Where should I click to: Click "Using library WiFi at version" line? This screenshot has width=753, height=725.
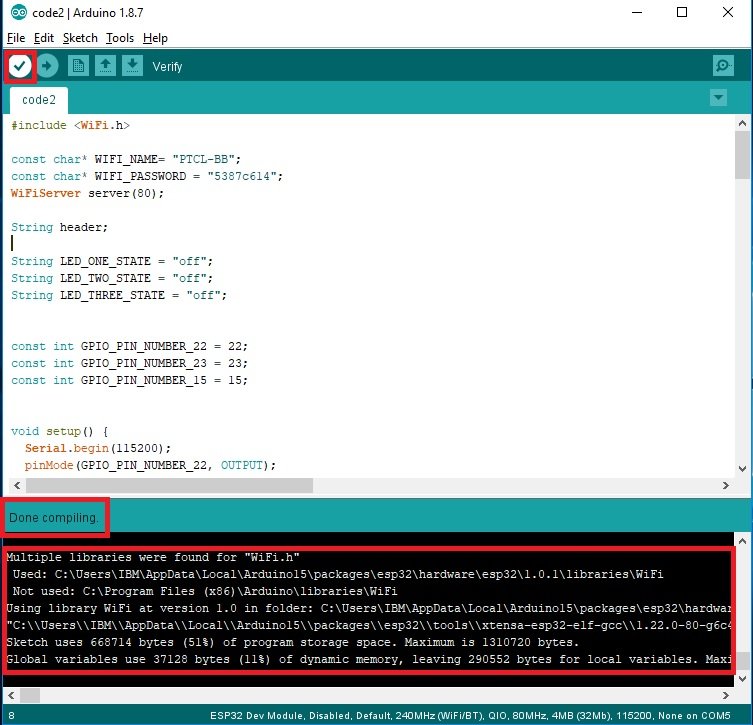[368, 608]
